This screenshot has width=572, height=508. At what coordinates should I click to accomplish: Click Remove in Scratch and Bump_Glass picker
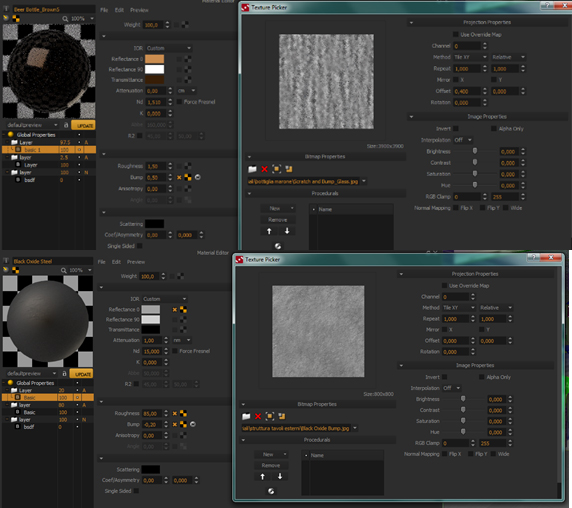pyautogui.click(x=278, y=220)
